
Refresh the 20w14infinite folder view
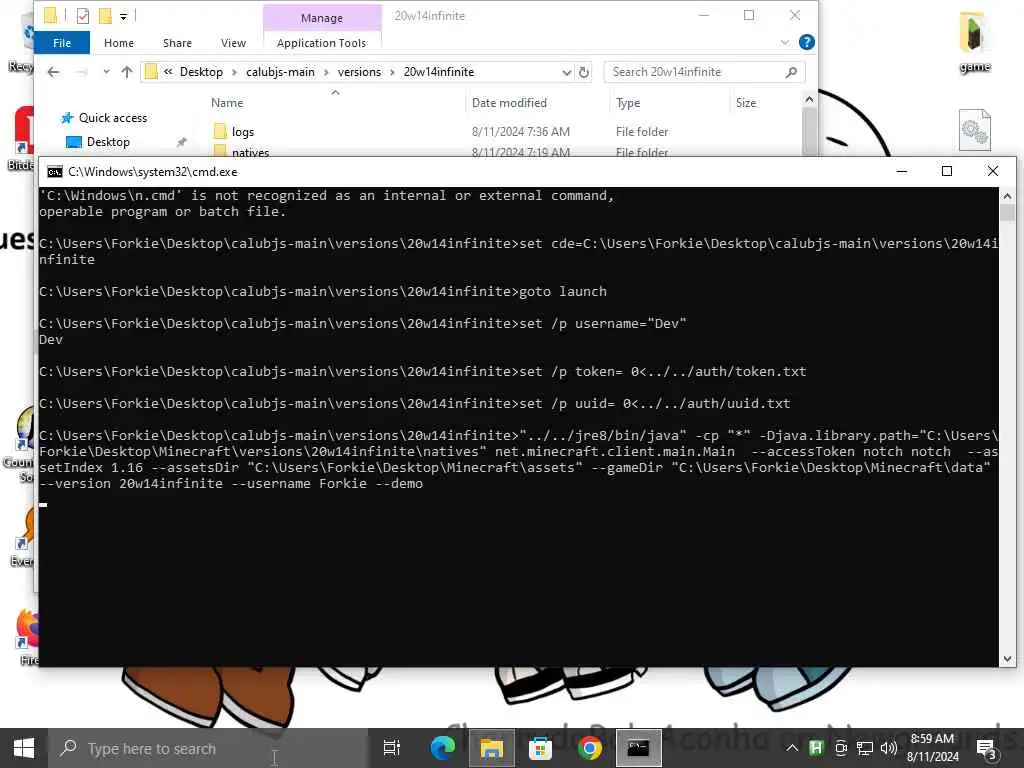[584, 72]
